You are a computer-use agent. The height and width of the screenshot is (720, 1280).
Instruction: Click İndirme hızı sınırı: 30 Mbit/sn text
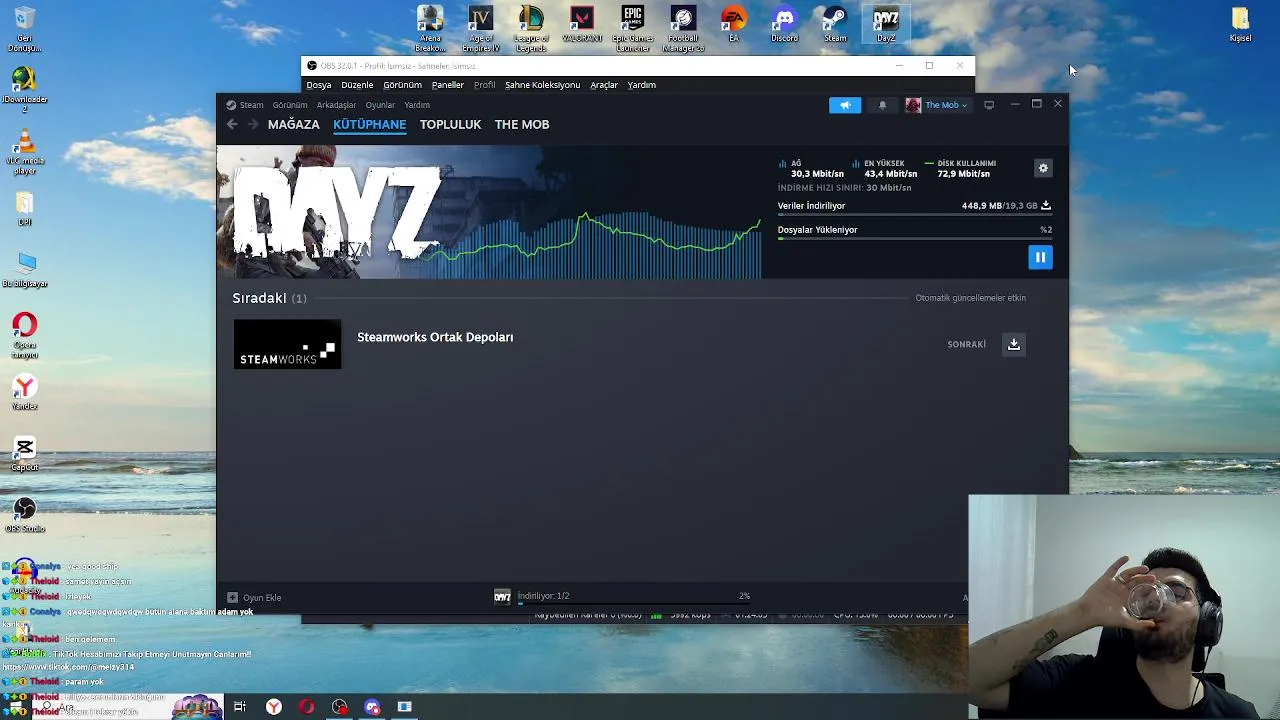(x=844, y=188)
